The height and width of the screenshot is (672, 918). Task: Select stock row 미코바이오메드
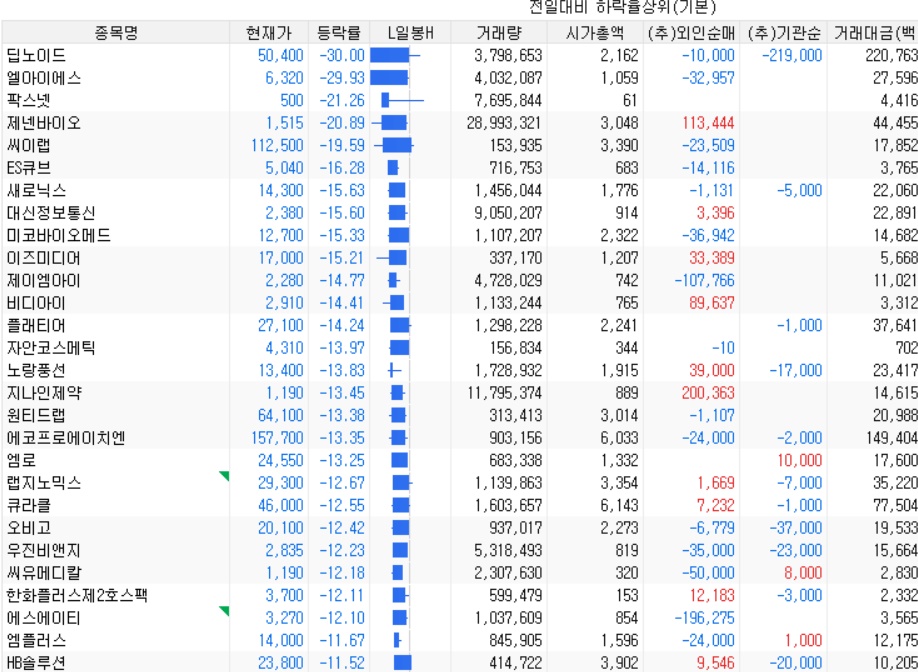(x=459, y=235)
